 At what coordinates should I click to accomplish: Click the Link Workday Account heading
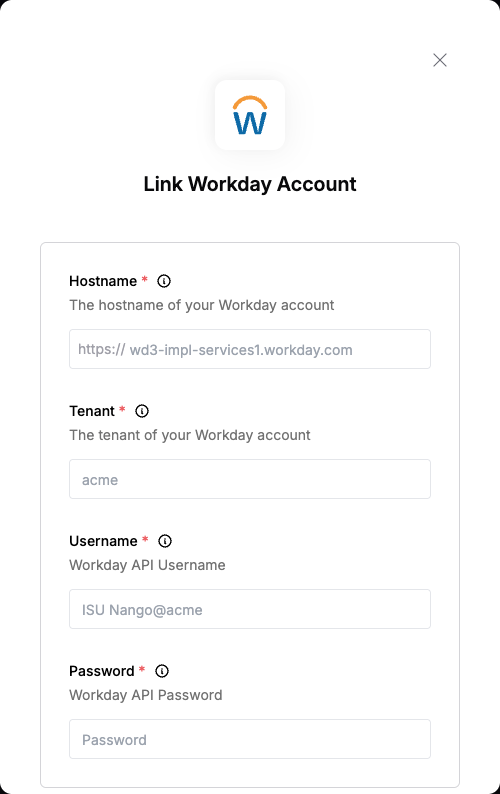coord(250,184)
